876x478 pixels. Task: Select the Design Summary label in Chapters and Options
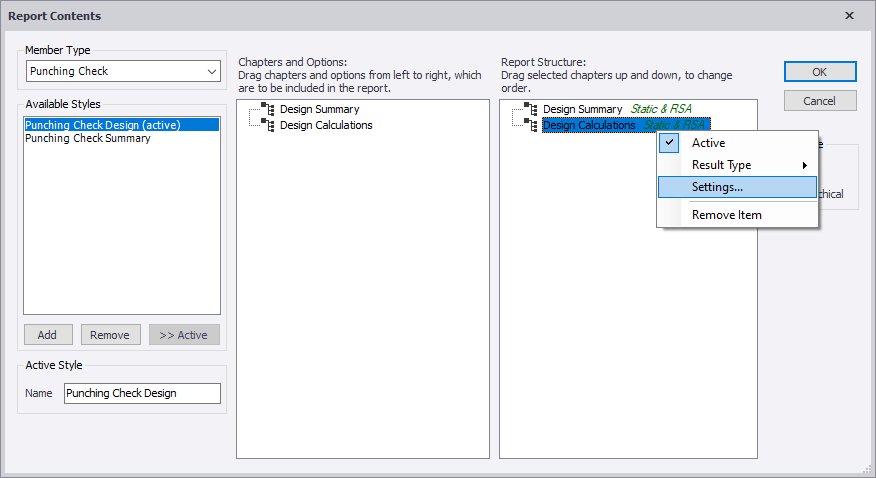(x=319, y=109)
